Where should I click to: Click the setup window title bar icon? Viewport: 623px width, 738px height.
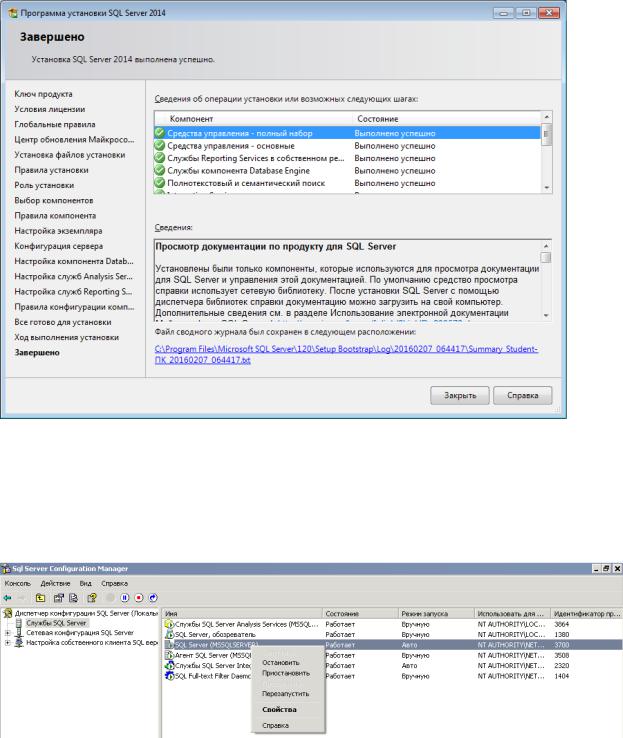pyautogui.click(x=13, y=13)
